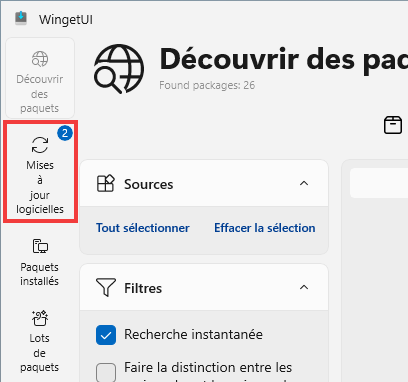Click the Found packages: 26 text
The height and width of the screenshot is (382, 408).
coord(207,85)
